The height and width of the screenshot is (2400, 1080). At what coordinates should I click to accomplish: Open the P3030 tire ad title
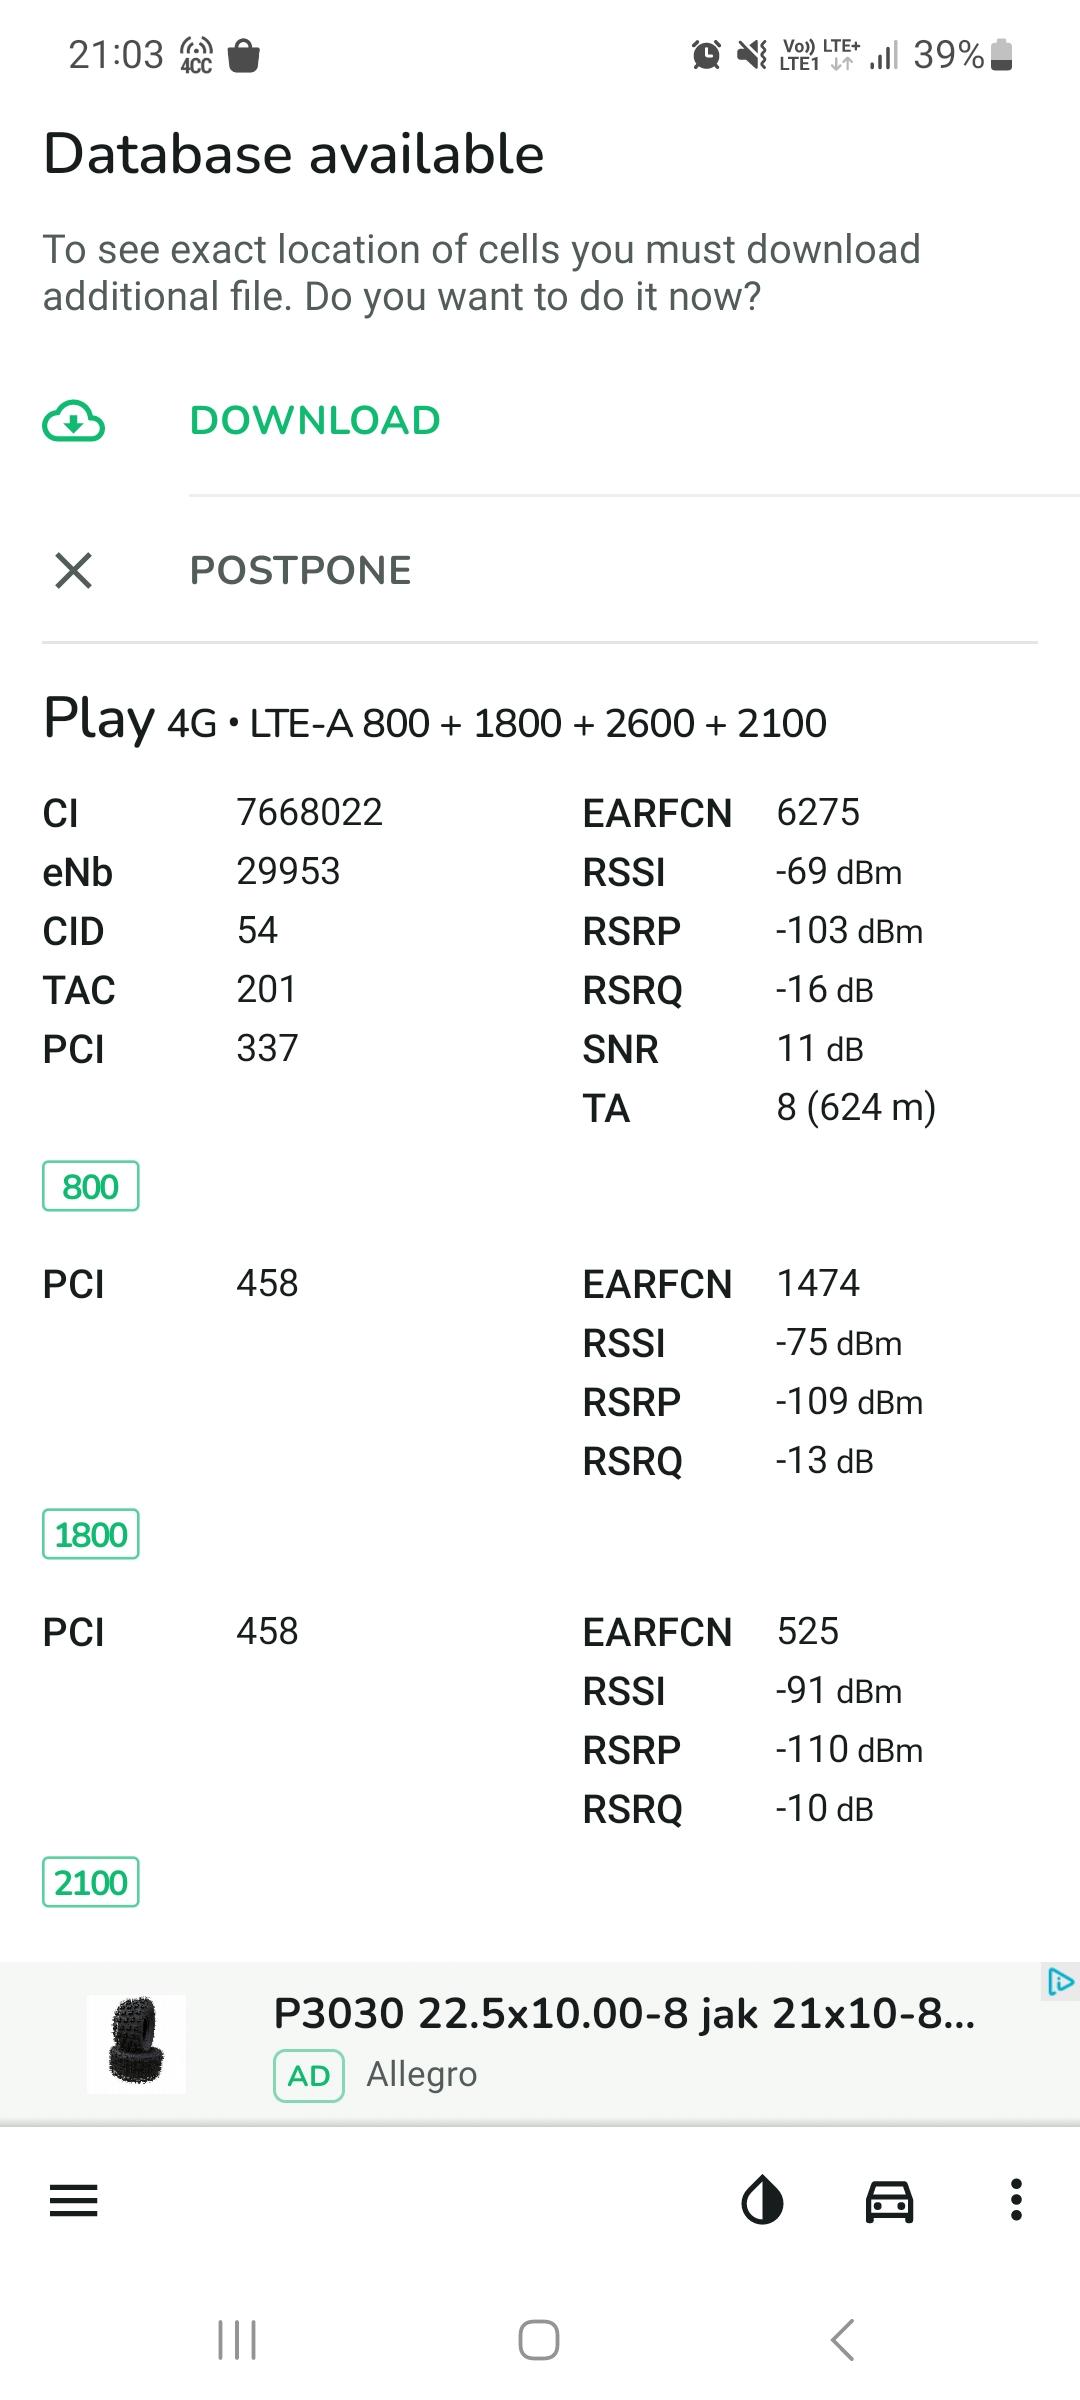coord(623,2013)
